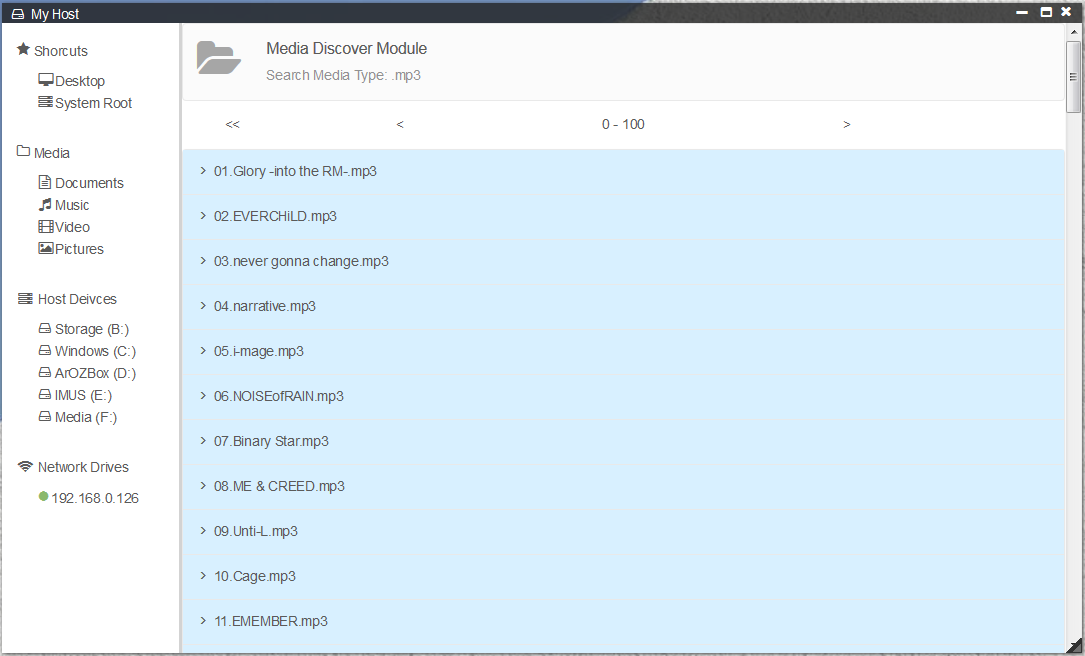Click the Pictures image icon

pyautogui.click(x=45, y=248)
